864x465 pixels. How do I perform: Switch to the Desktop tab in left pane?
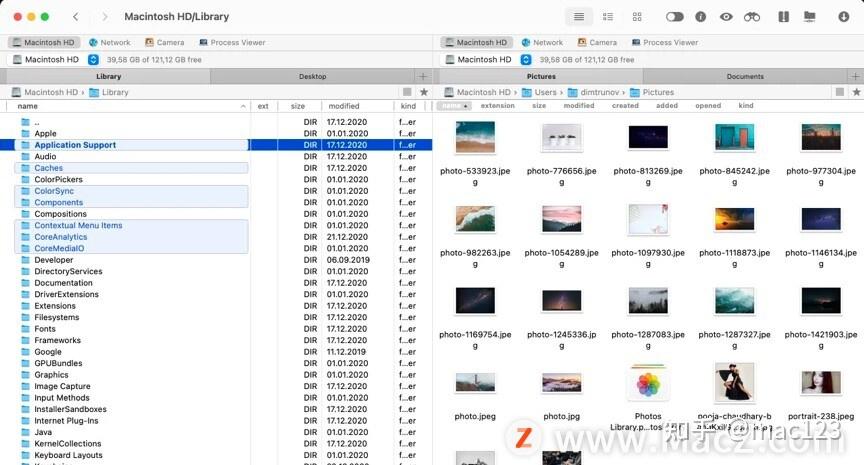click(x=312, y=77)
